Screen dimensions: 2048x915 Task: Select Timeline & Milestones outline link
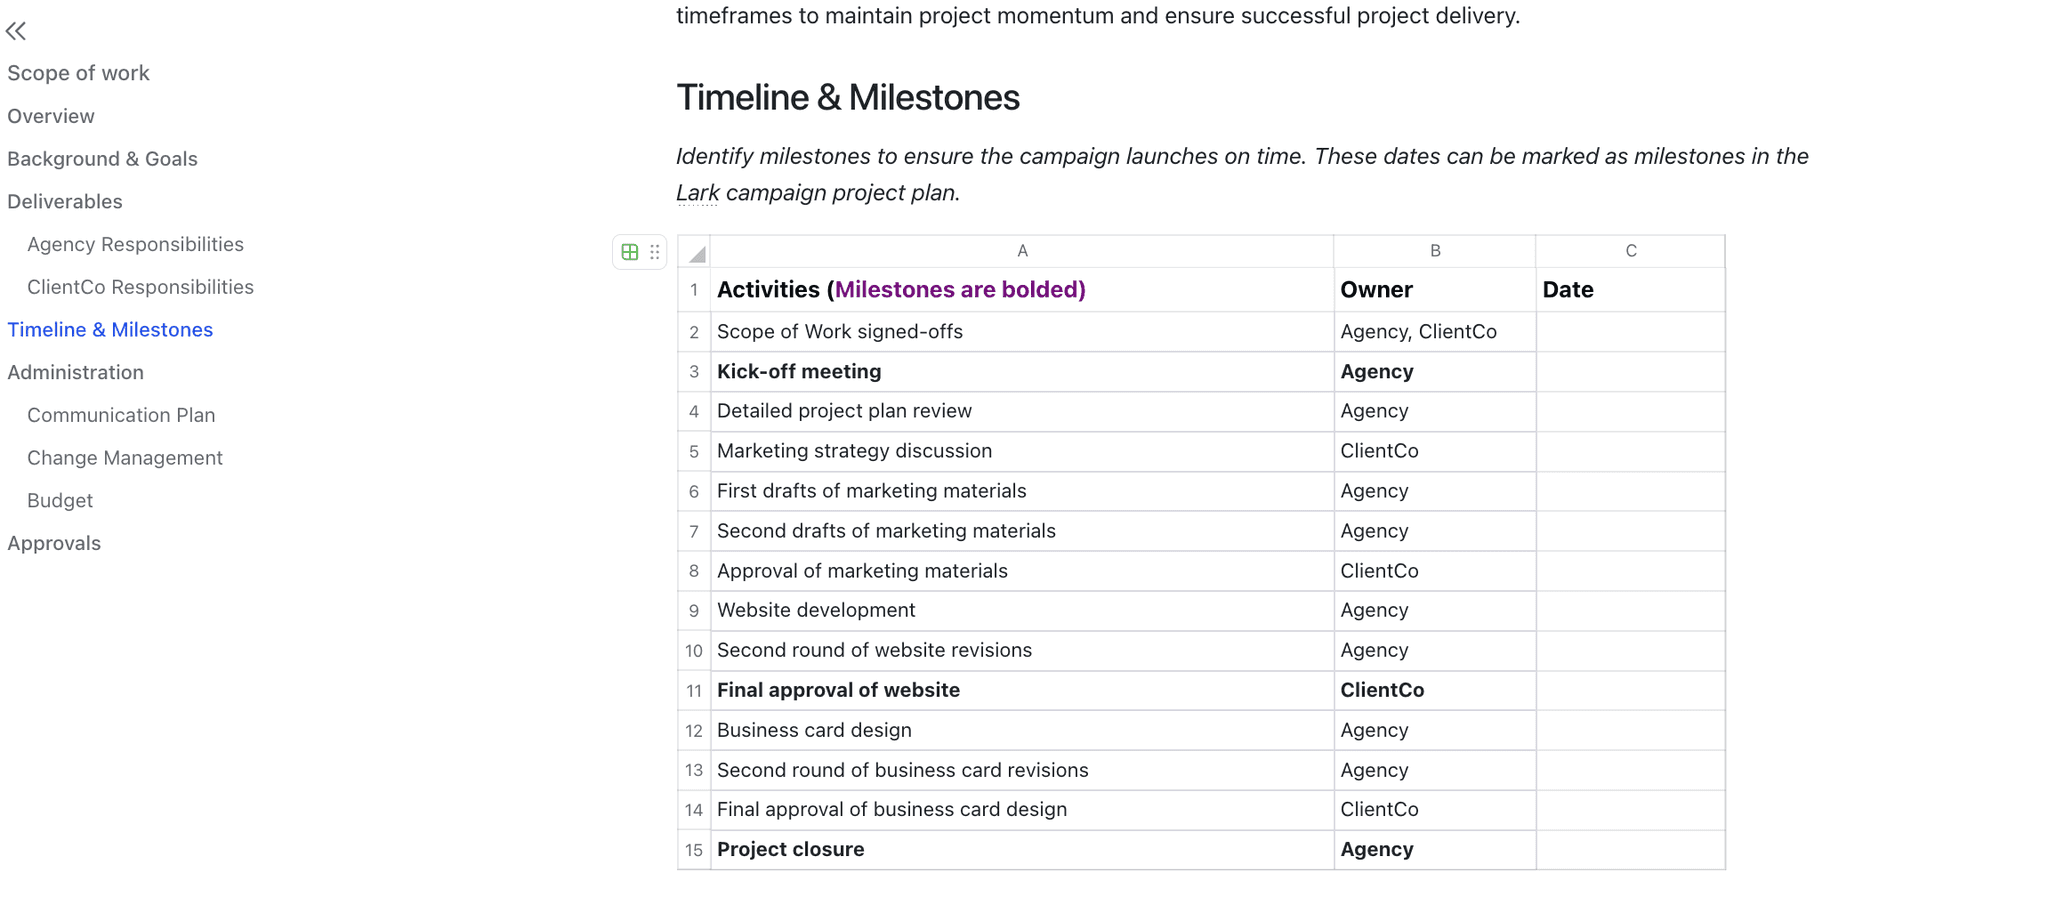[x=110, y=330]
